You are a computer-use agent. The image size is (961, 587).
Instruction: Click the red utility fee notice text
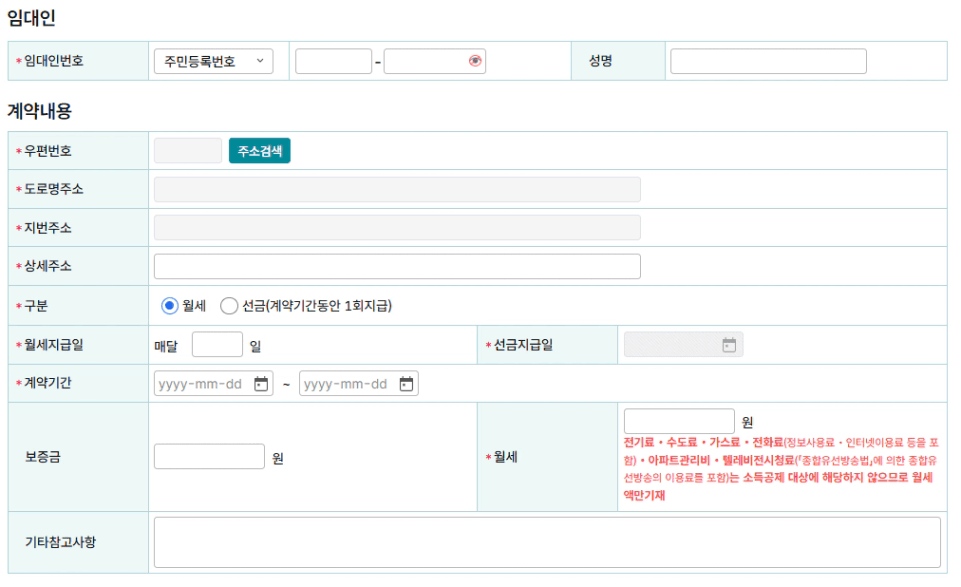[781, 469]
